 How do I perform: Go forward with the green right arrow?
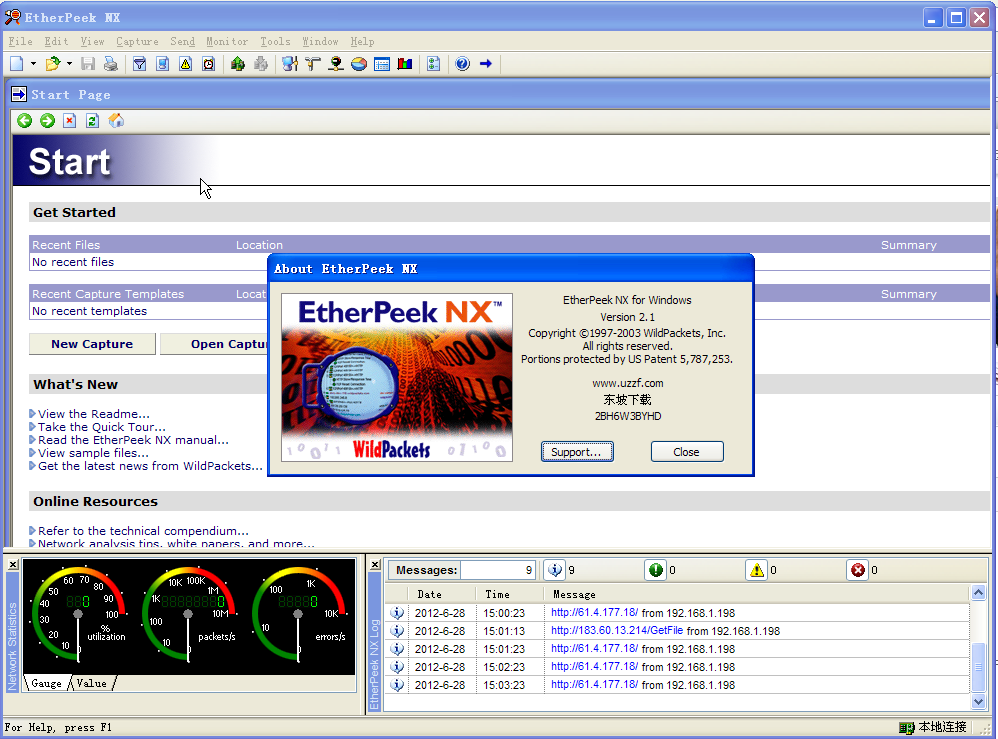pos(47,121)
